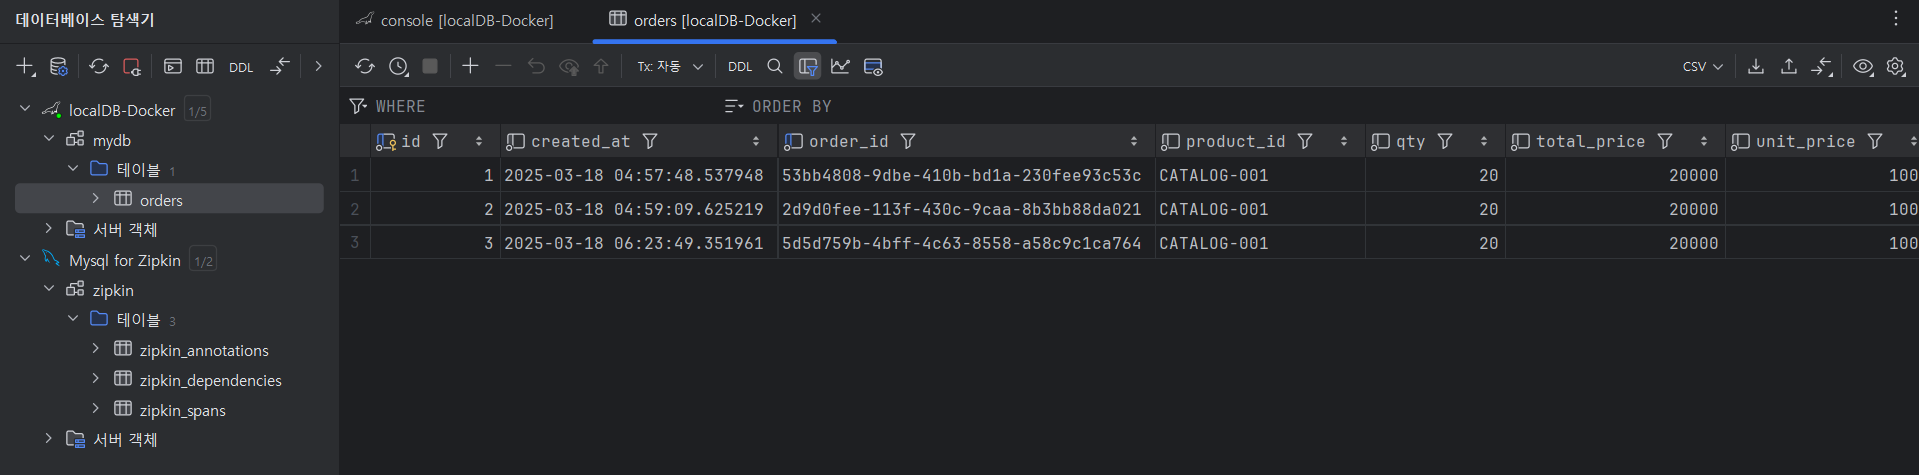The image size is (1919, 475).
Task: Open the DDL view in grid toolbar
Action: [x=740, y=67]
